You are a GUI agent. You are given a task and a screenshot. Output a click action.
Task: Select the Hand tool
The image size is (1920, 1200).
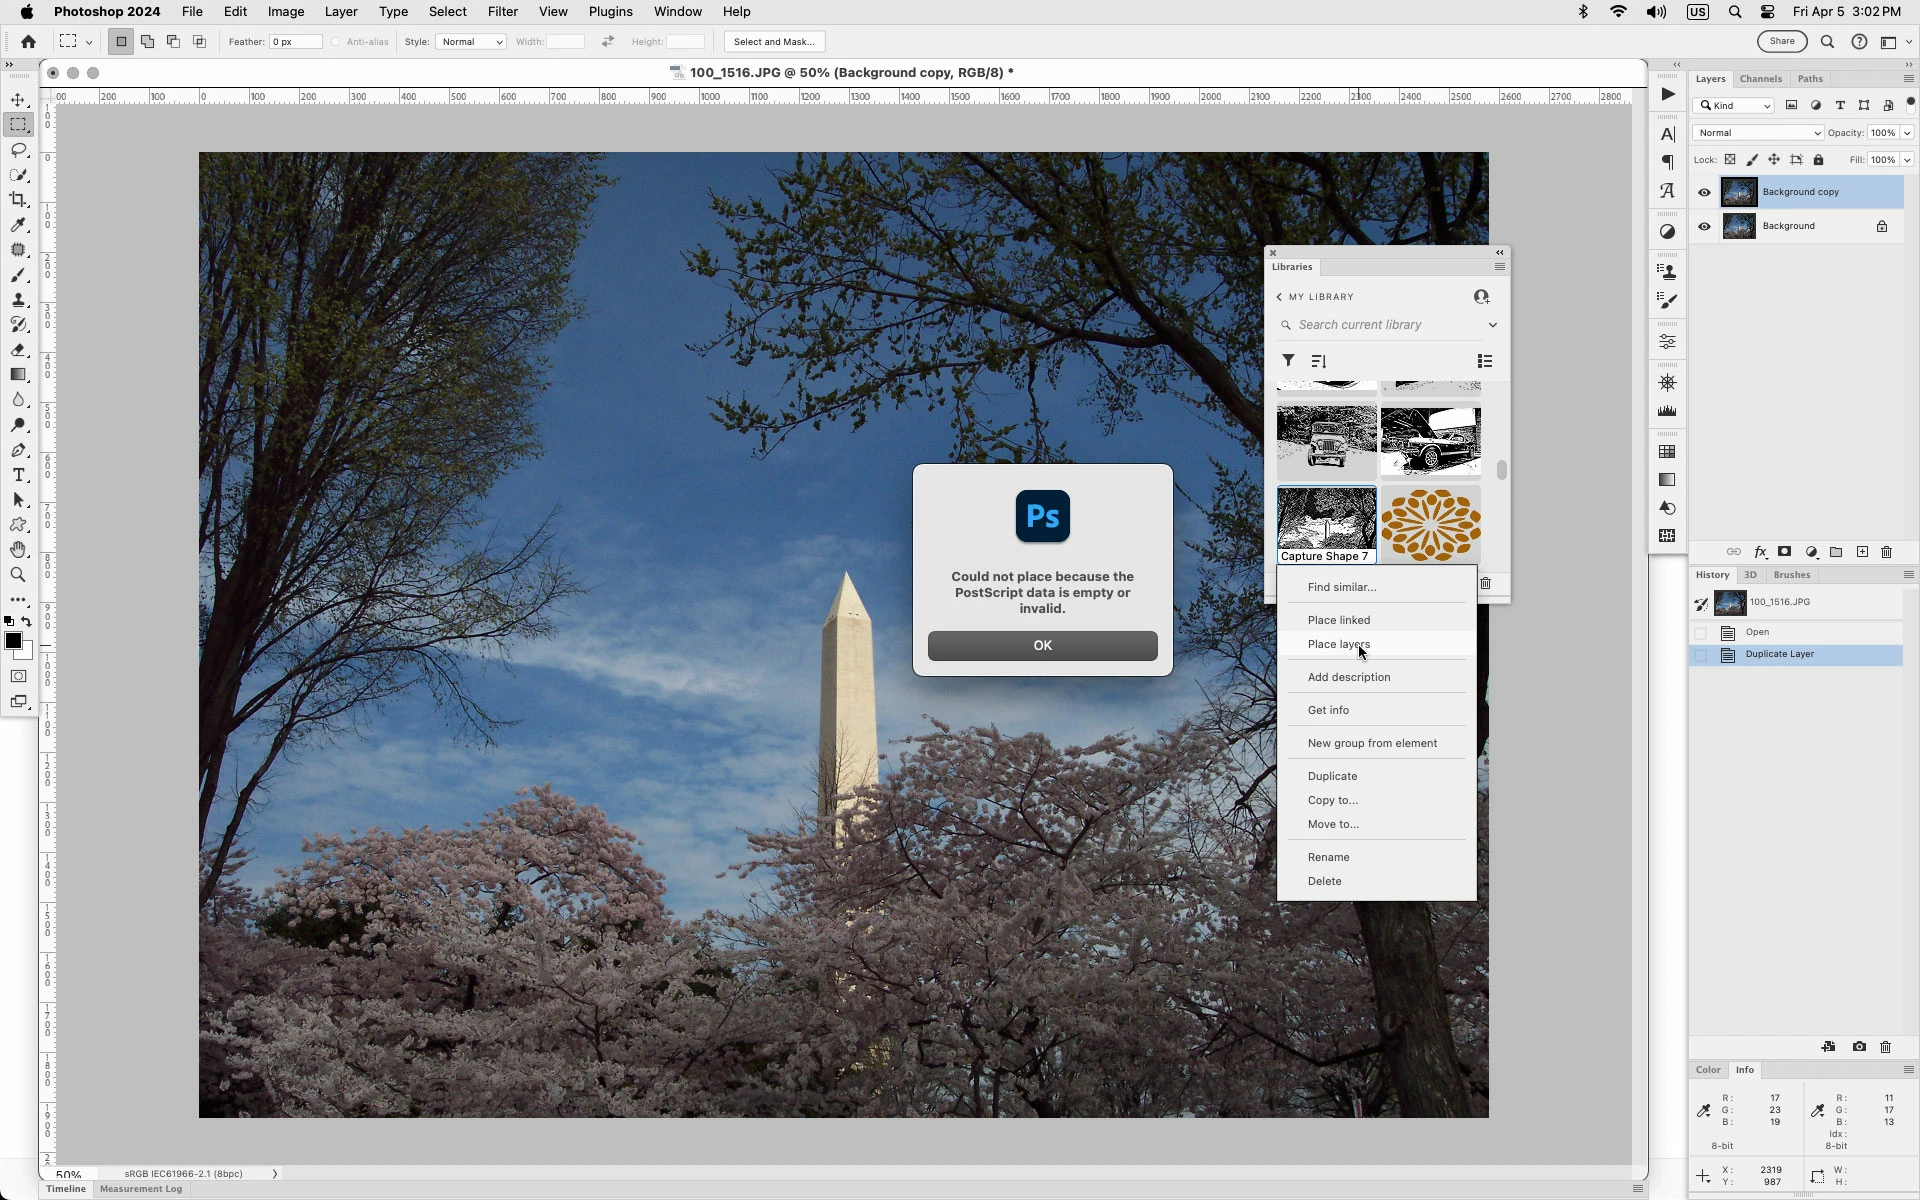18,550
